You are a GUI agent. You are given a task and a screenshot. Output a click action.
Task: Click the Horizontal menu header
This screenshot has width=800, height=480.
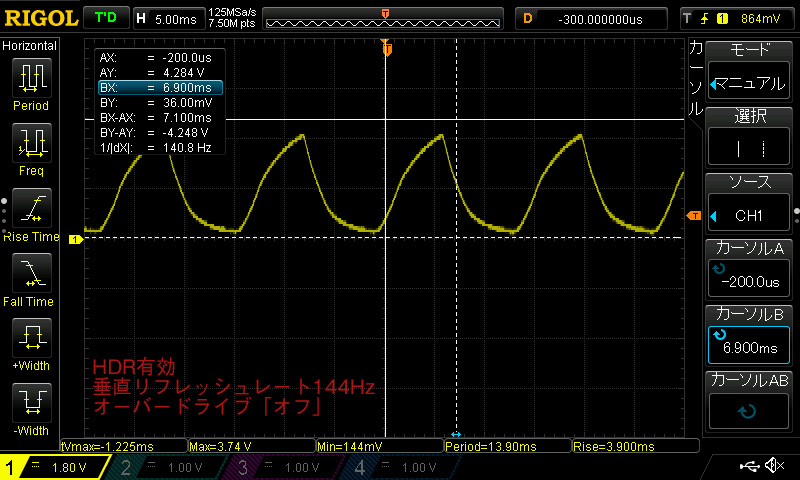[x=30, y=45]
